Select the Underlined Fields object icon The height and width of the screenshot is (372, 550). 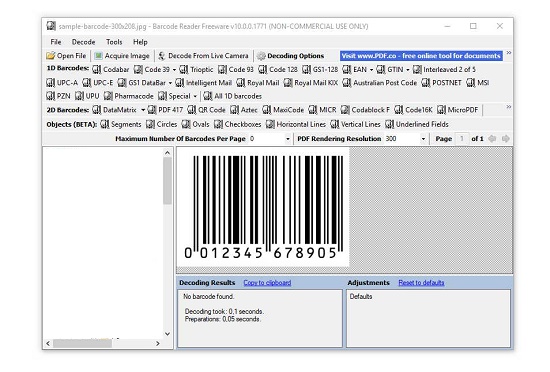[389, 124]
